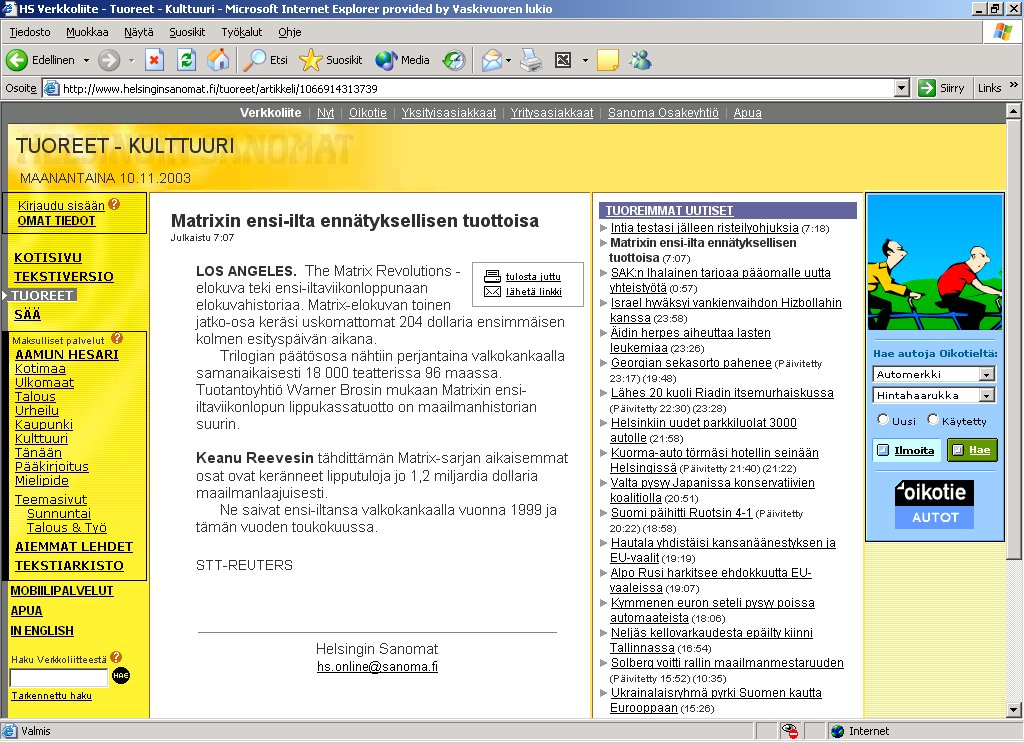This screenshot has height=744, width=1024.
Task: Click the Verkkoliite search input field
Action: (59, 677)
